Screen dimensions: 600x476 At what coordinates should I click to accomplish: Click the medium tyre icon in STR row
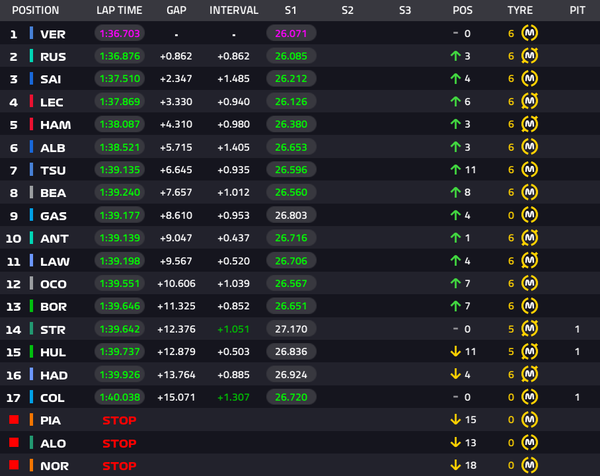pos(530,329)
